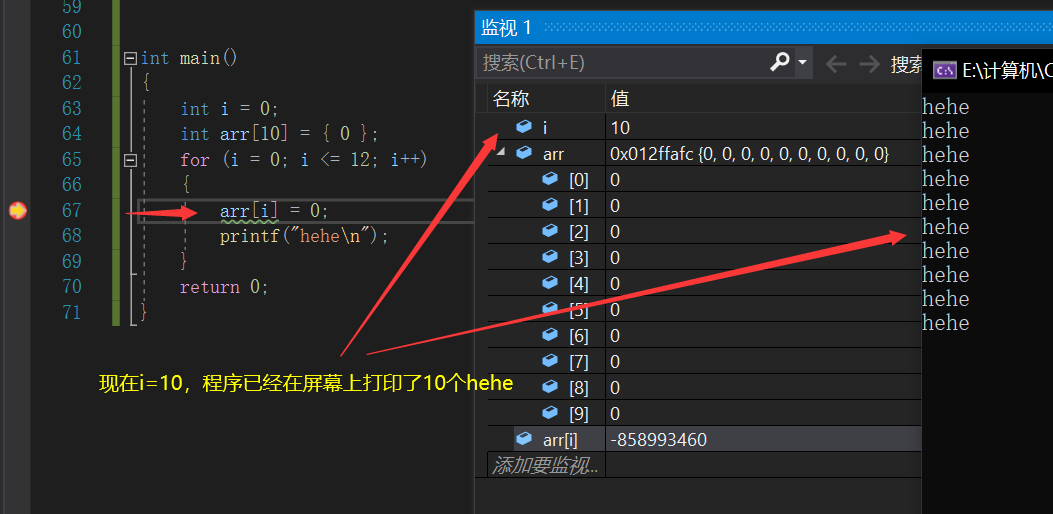This screenshot has height=514, width=1053.
Task: Click the console window icon in title
Action: [944, 70]
